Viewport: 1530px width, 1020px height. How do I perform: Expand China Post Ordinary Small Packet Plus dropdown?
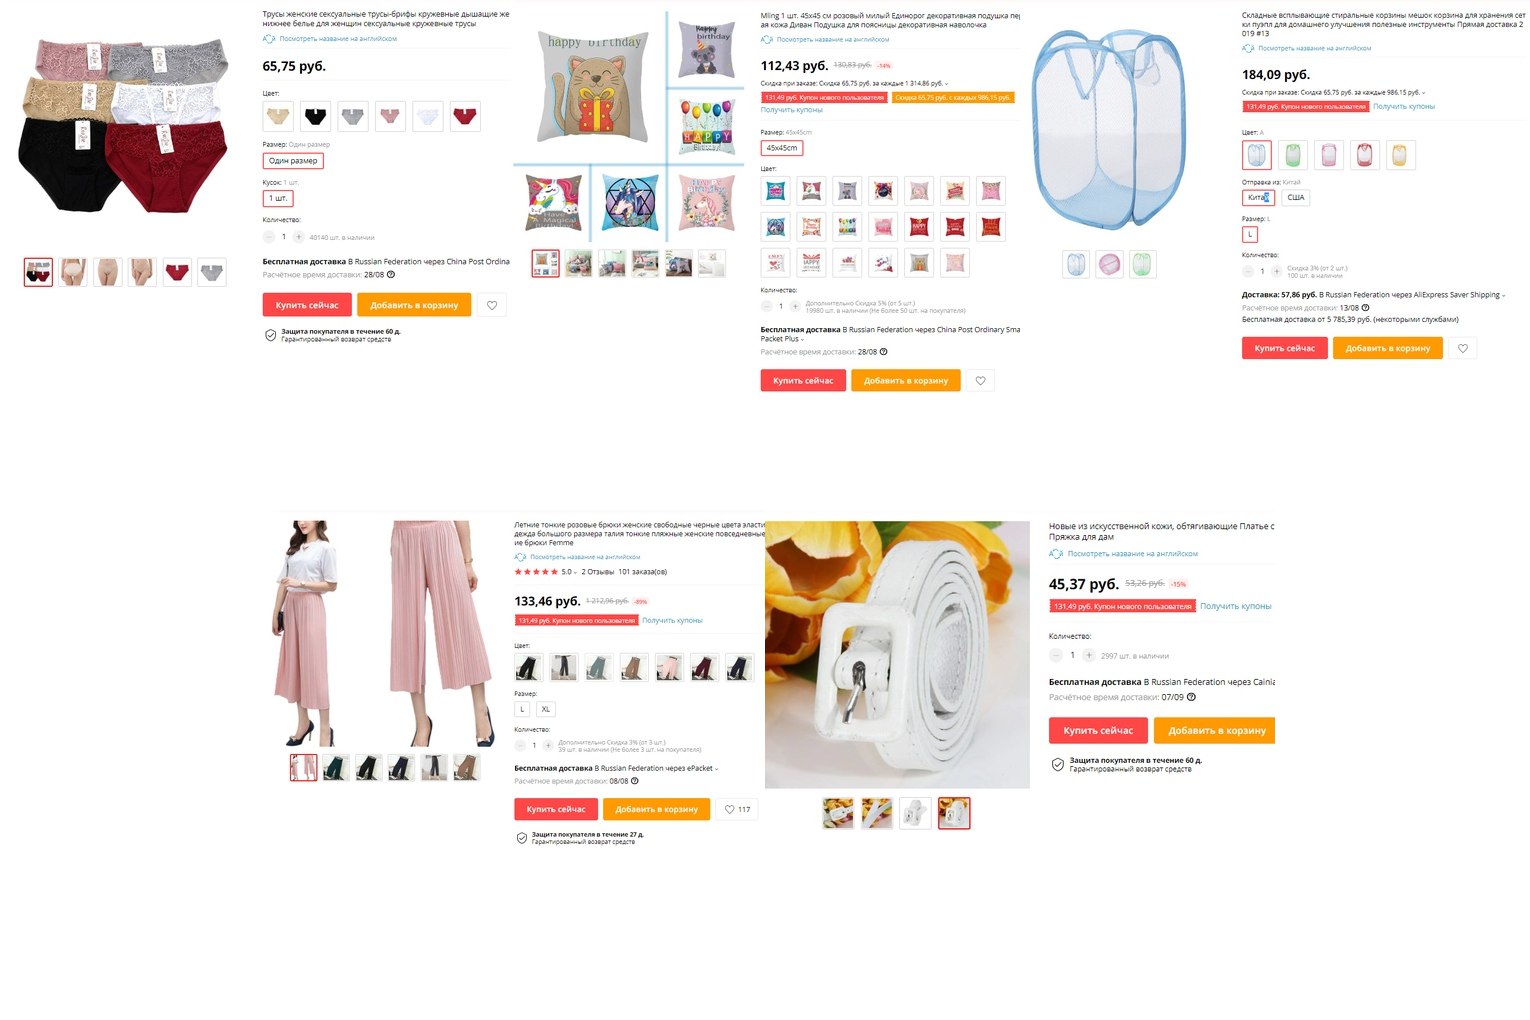pyautogui.click(x=803, y=340)
